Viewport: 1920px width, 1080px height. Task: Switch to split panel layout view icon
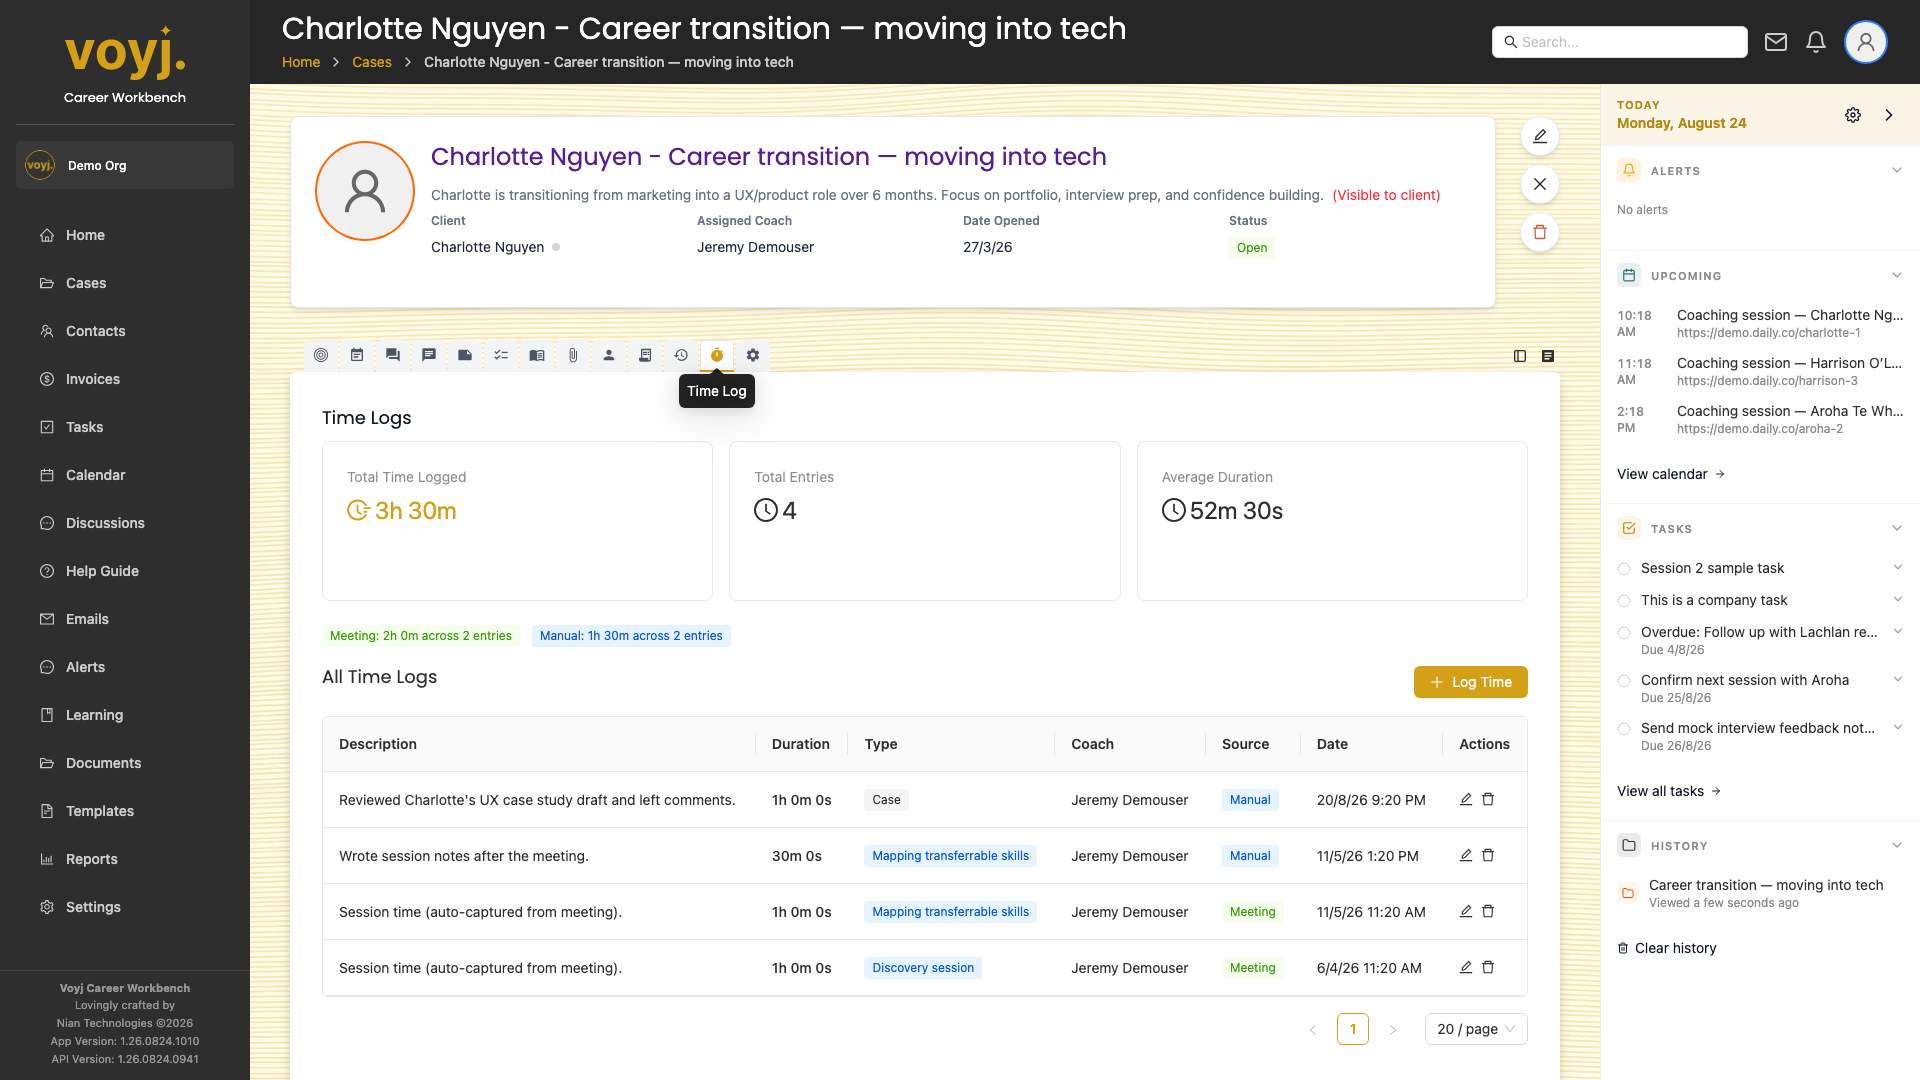point(1520,356)
